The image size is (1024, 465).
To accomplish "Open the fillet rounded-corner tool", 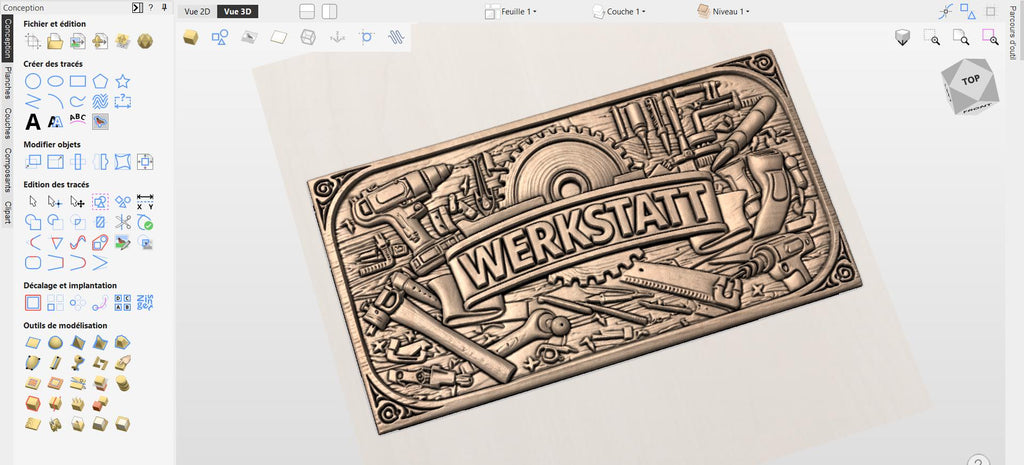I will tap(33, 263).
